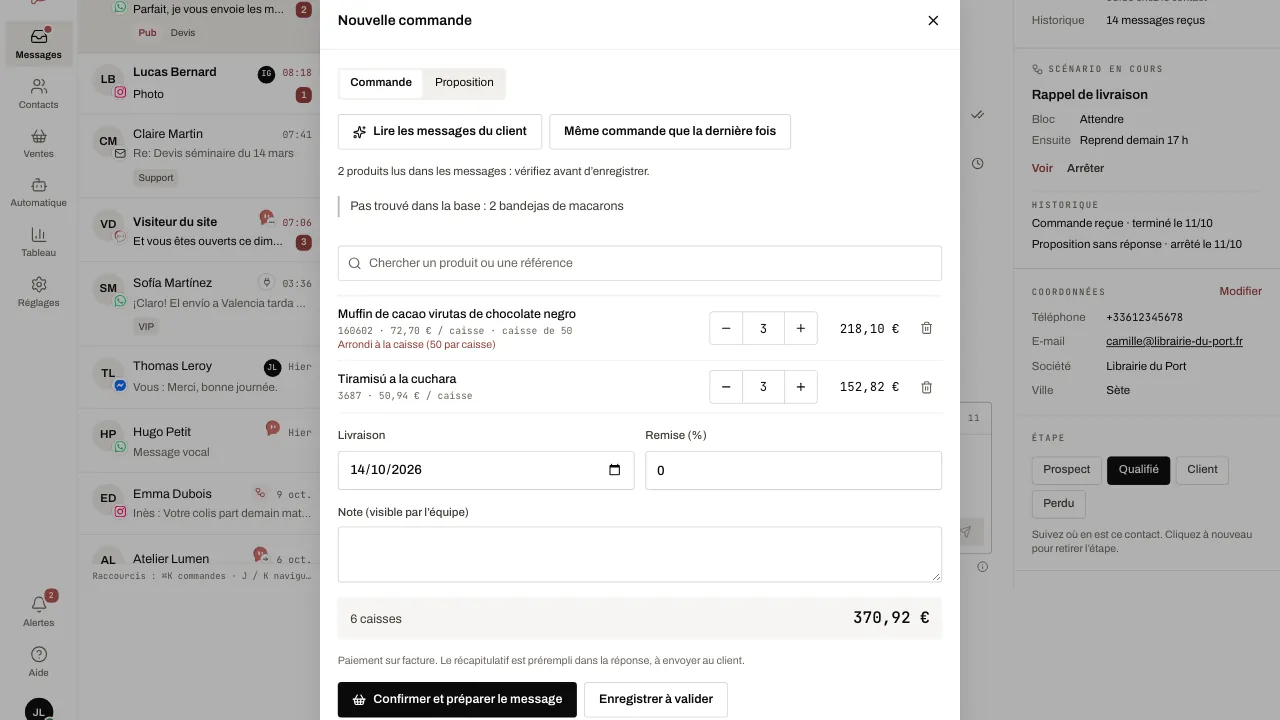This screenshot has width=1280, height=720.
Task: Click the Remise (%) field
Action: [794, 470]
